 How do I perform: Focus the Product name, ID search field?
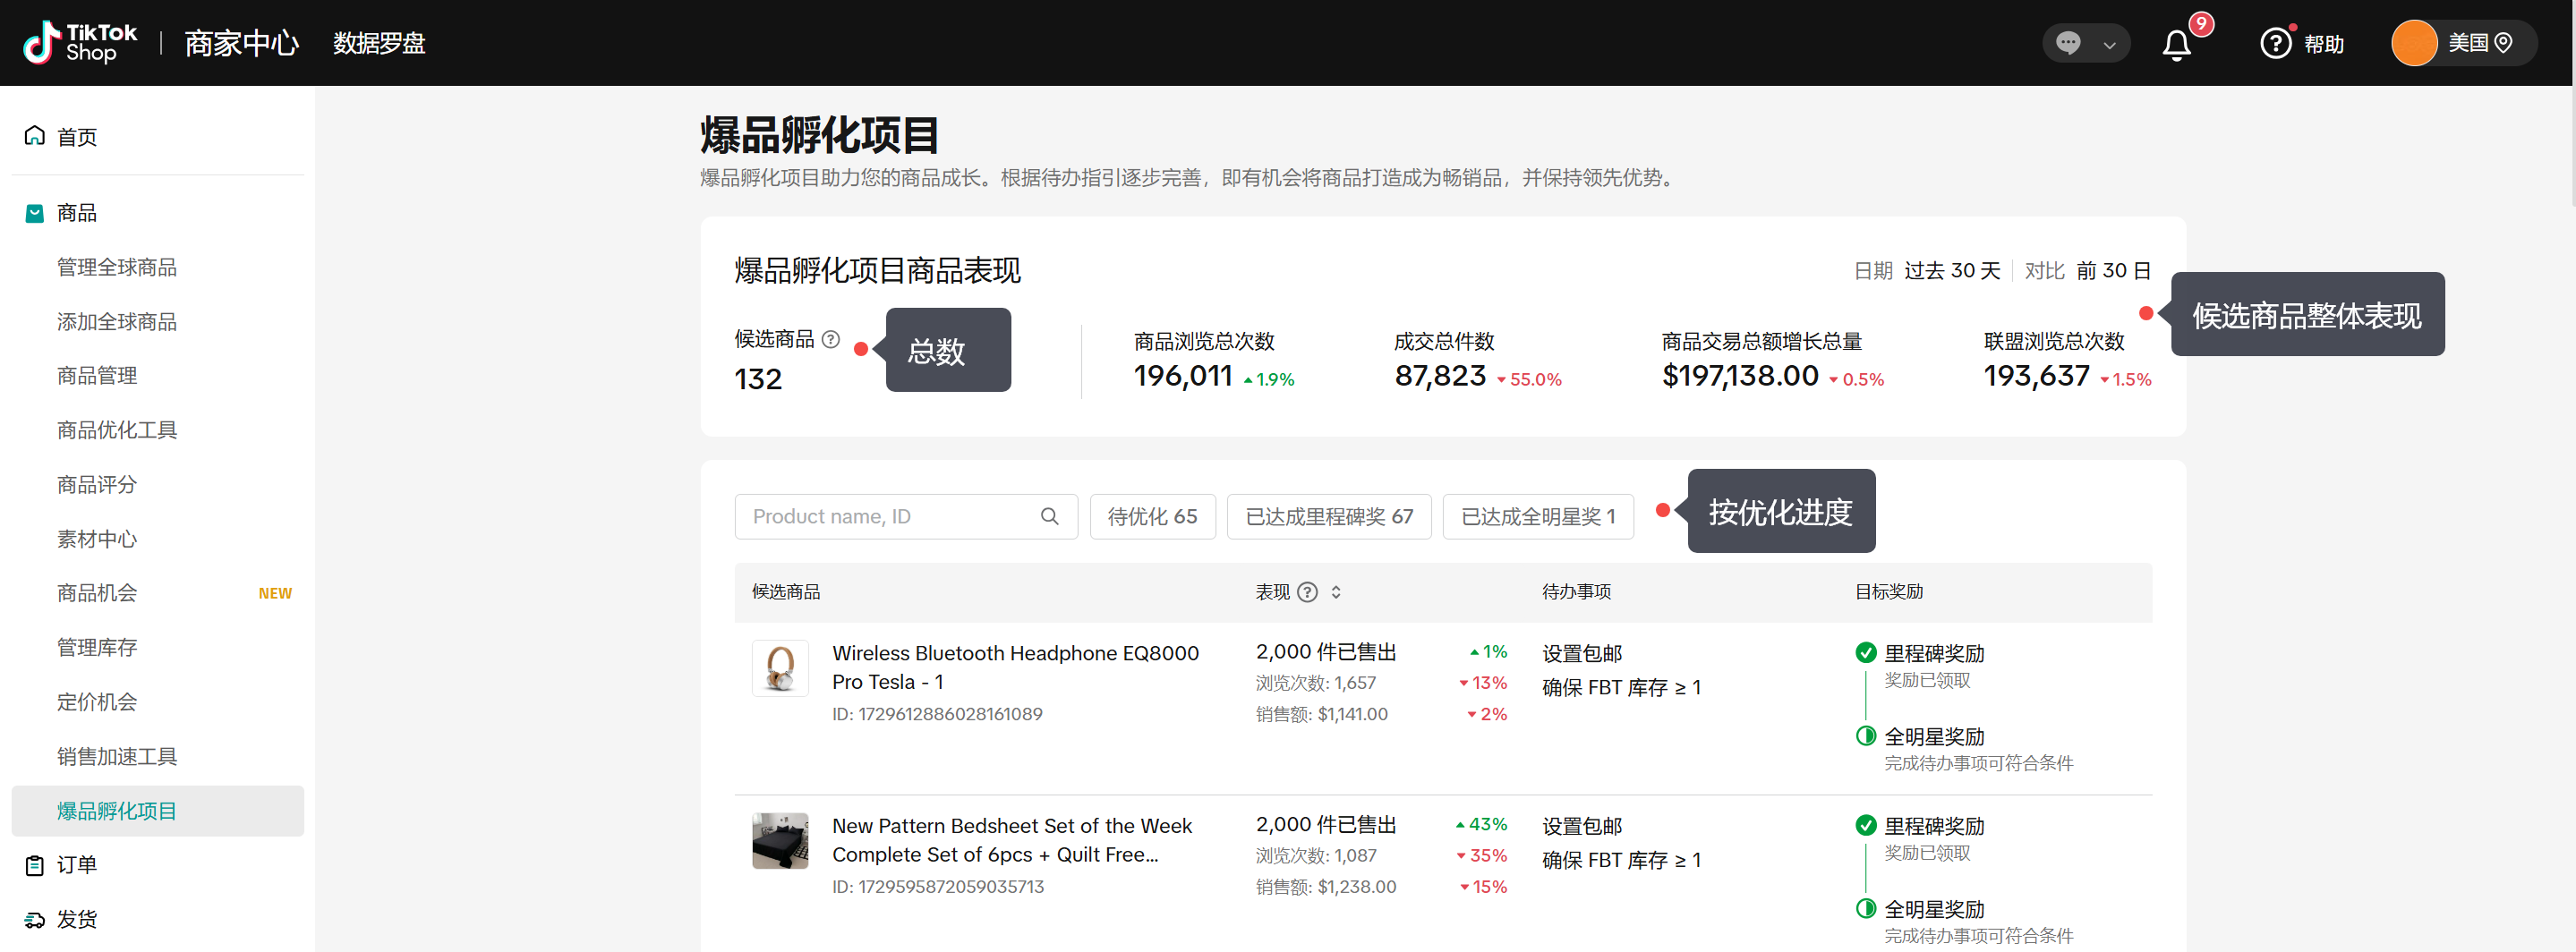905,517
